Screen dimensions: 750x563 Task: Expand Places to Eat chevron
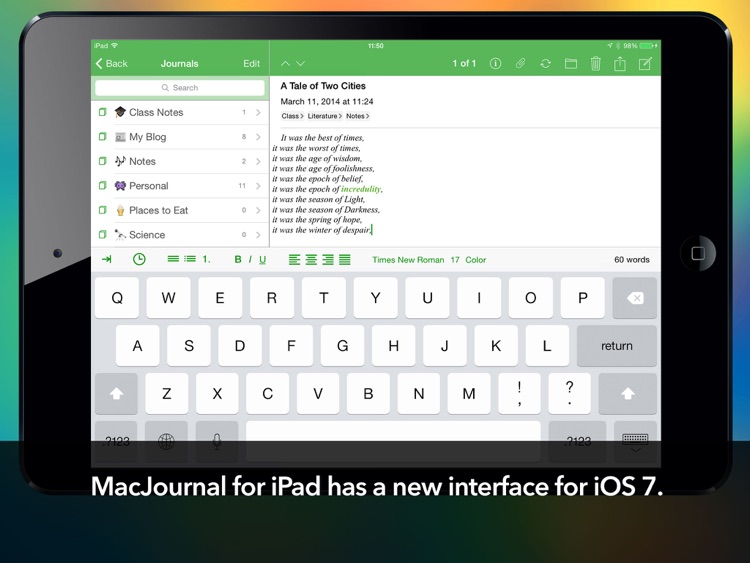tap(258, 210)
